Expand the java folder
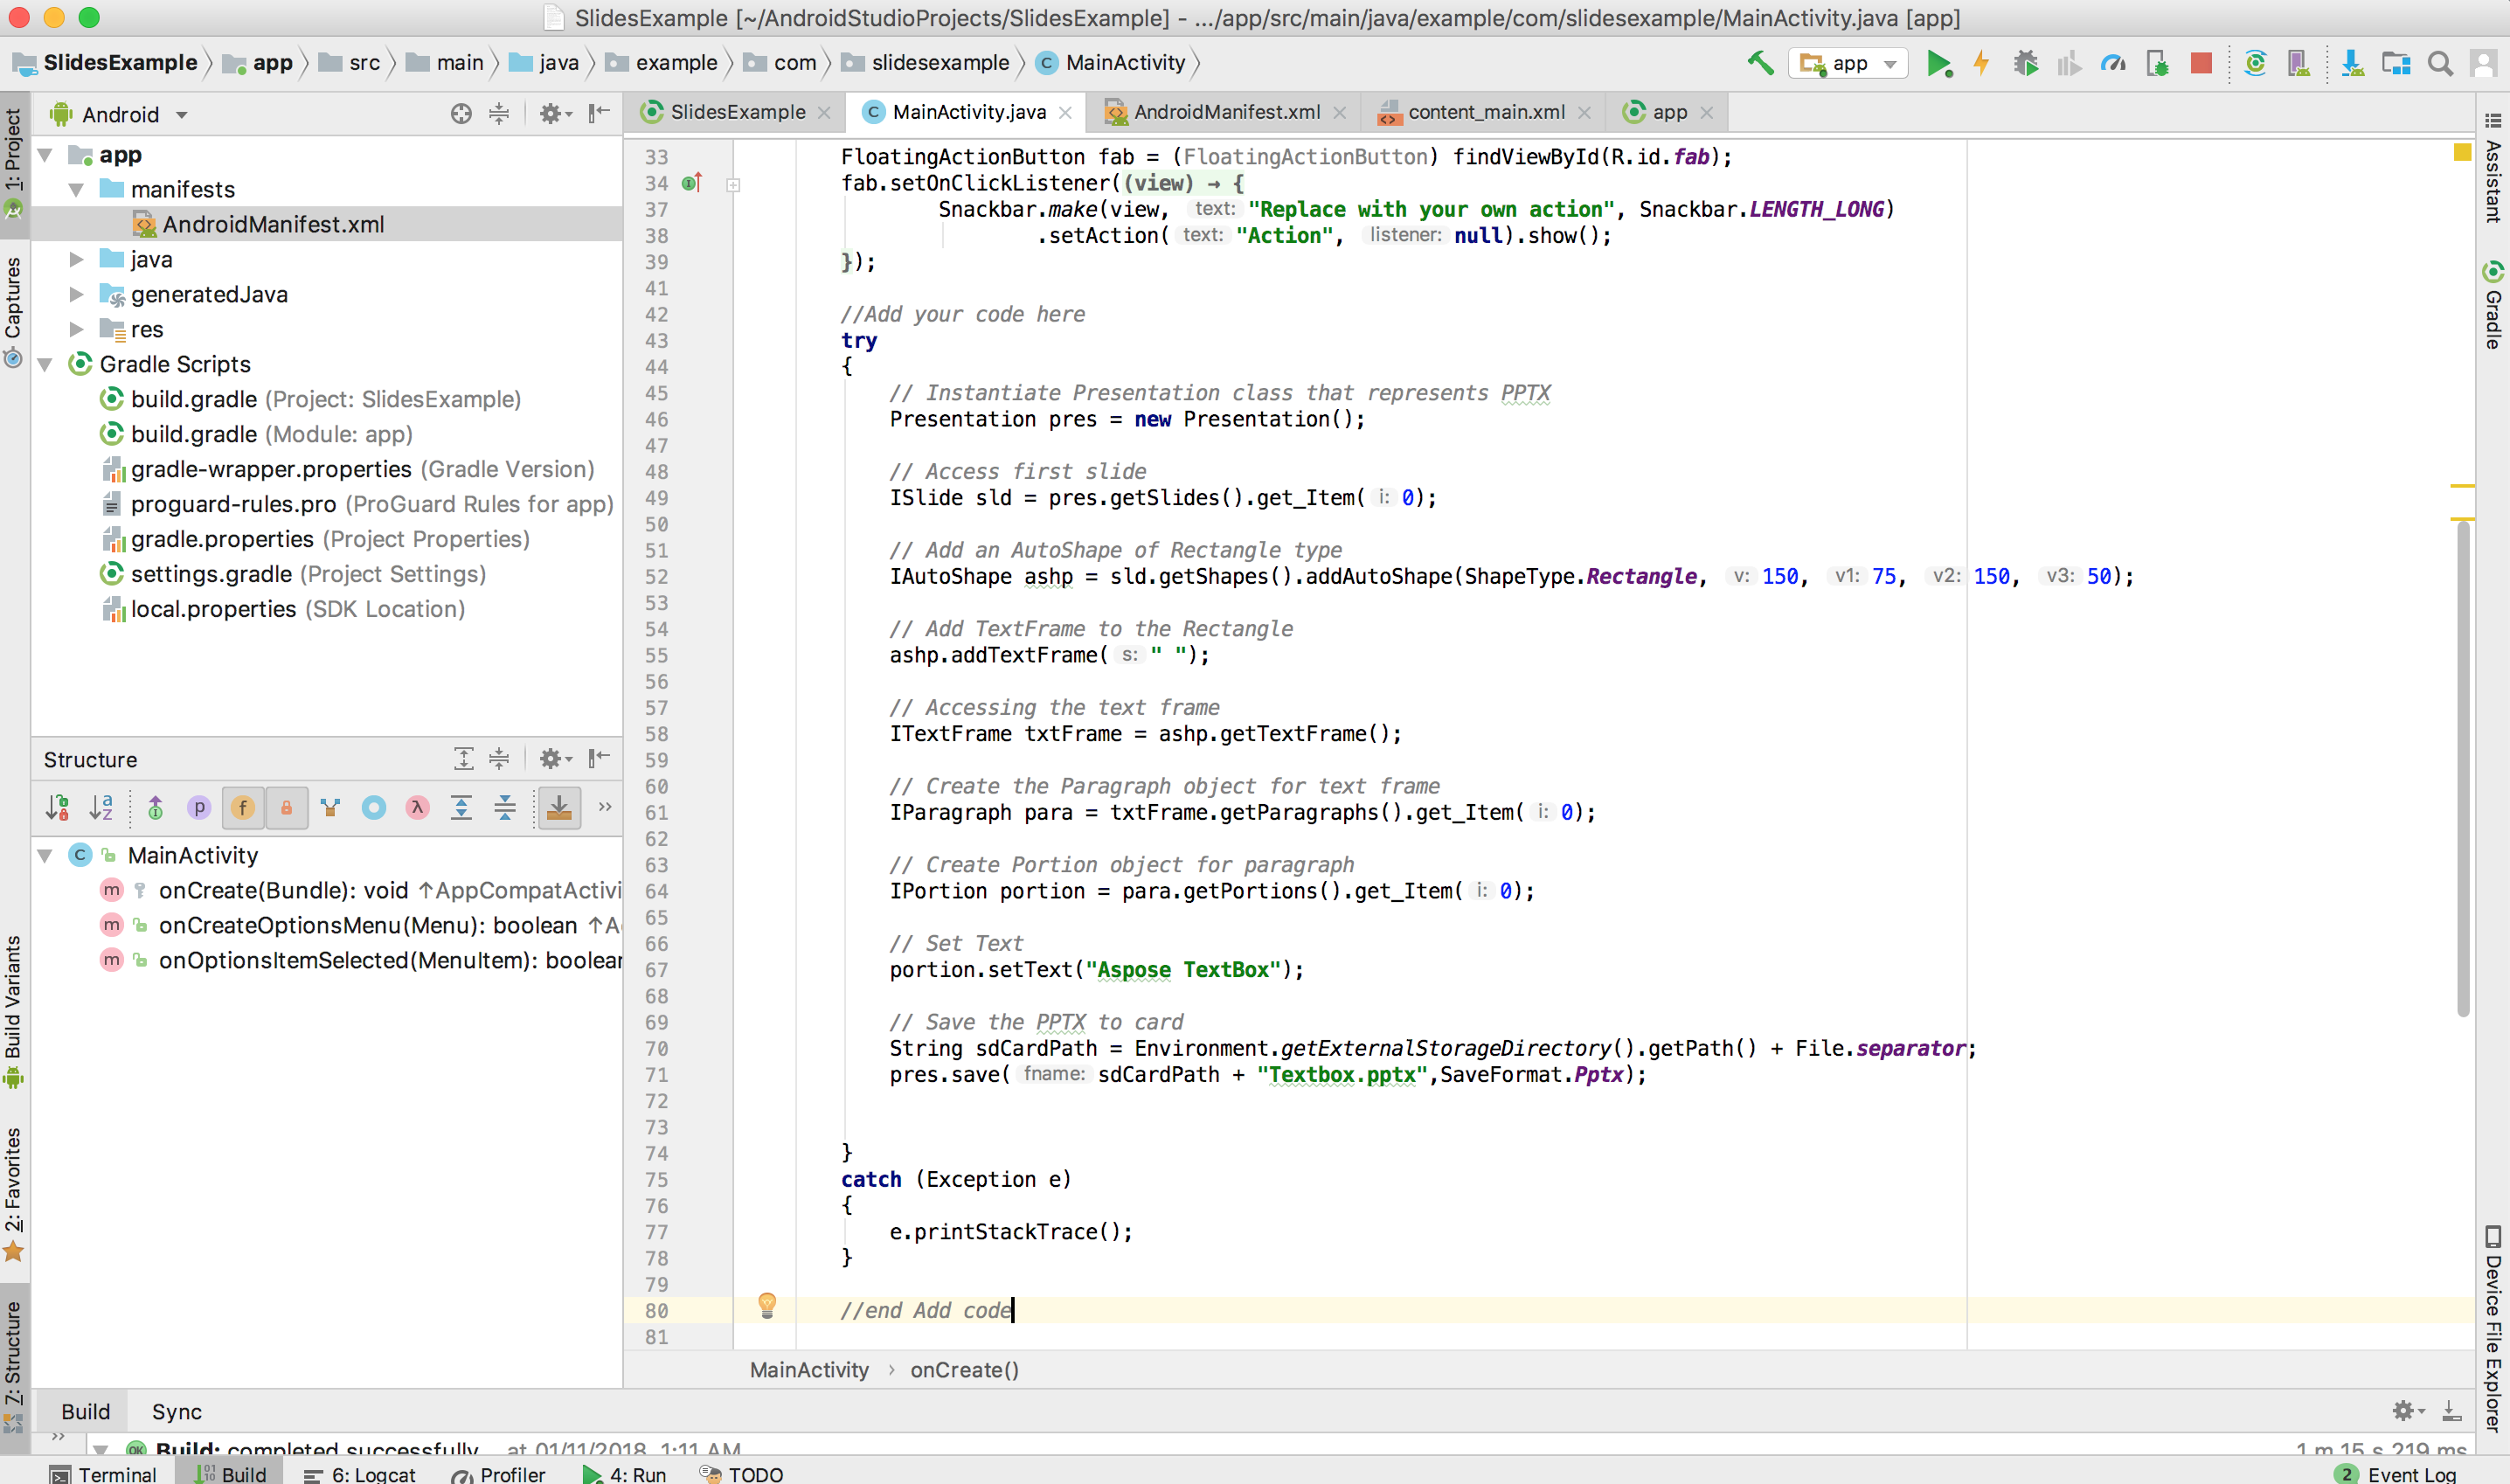2510x1484 pixels. (x=76, y=260)
